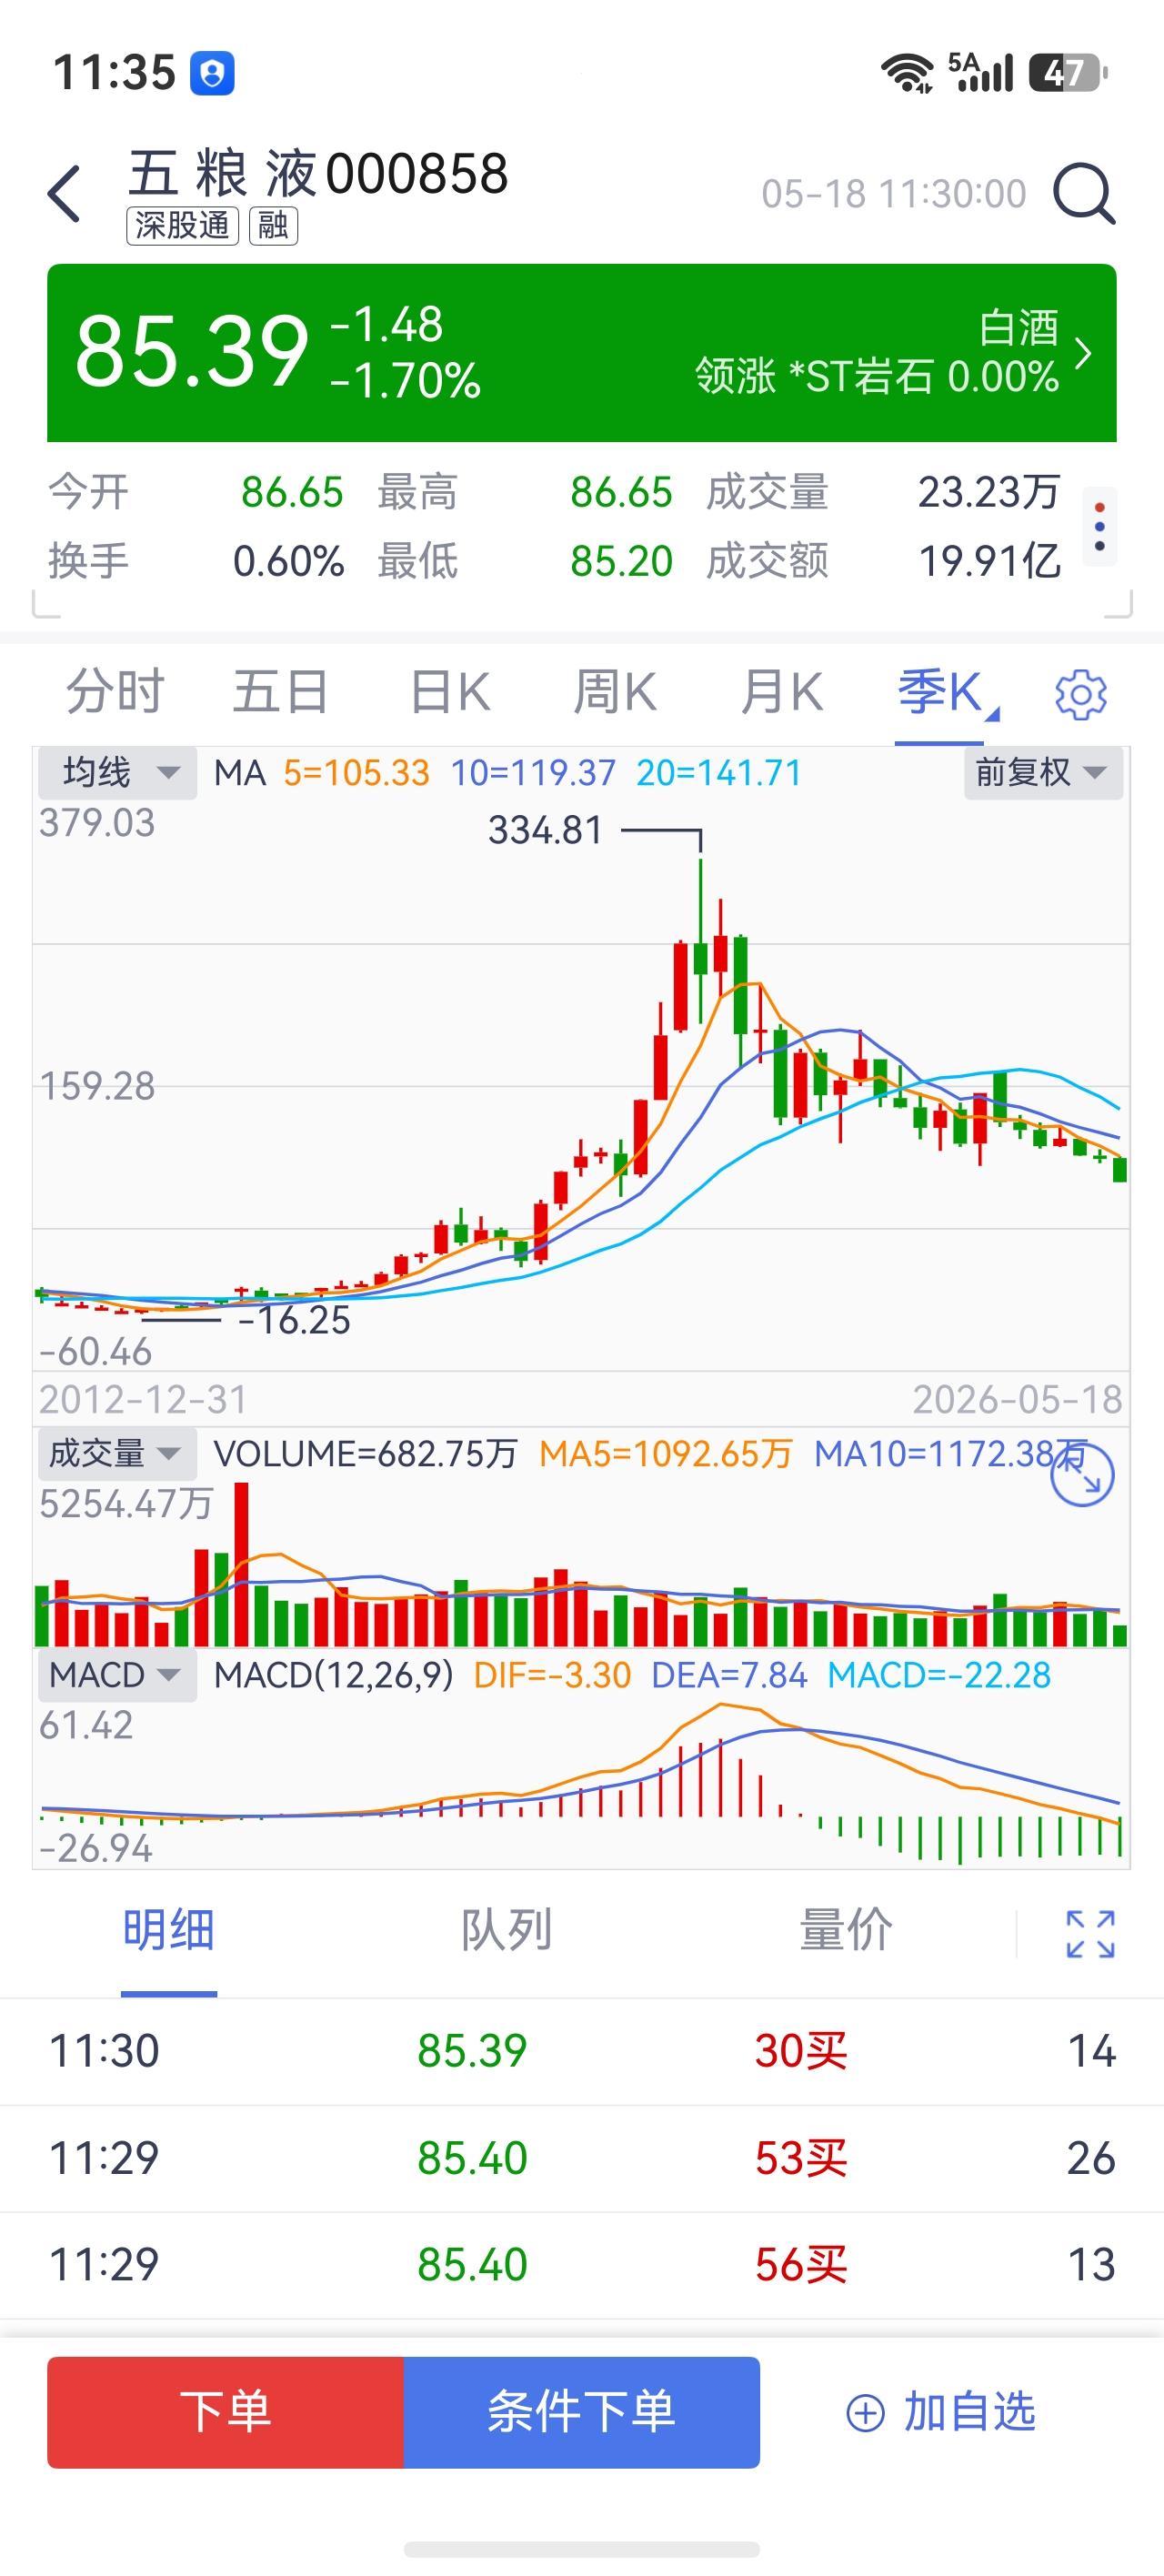Tap the trade row showing 53买
1164x2576 pixels.
tap(582, 2158)
